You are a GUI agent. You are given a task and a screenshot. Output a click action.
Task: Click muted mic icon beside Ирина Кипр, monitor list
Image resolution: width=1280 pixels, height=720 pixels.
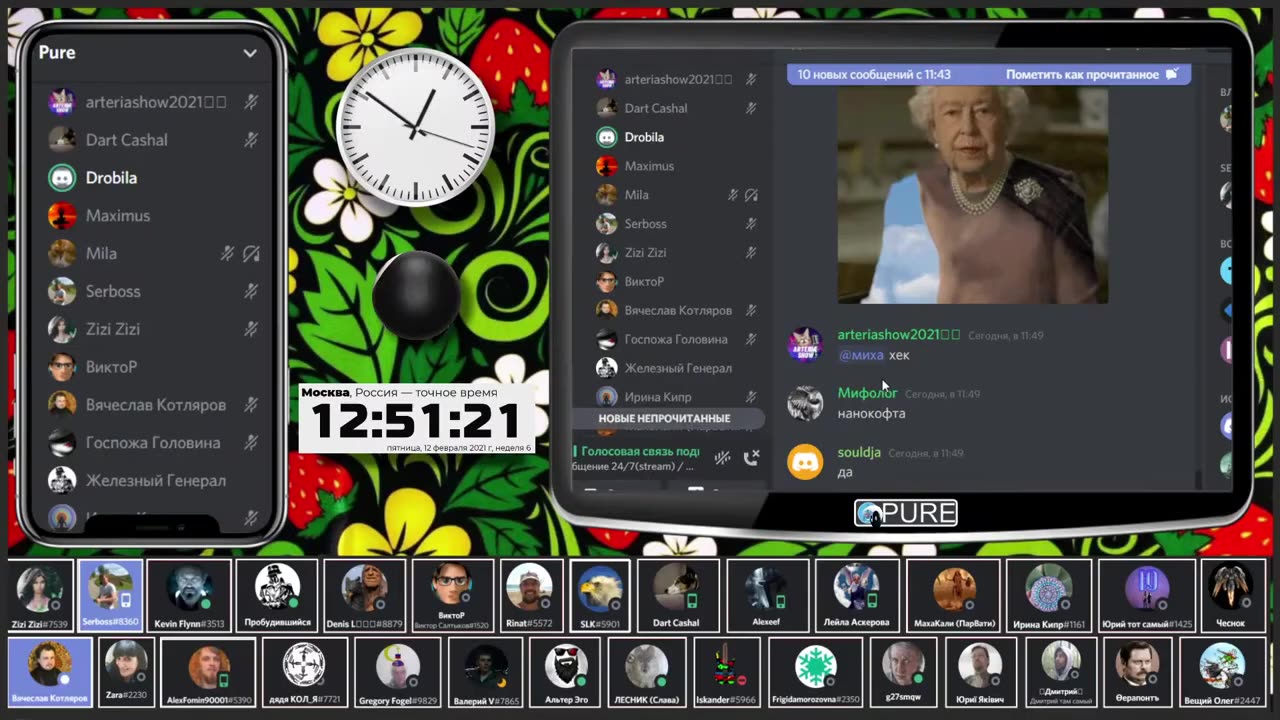751,397
